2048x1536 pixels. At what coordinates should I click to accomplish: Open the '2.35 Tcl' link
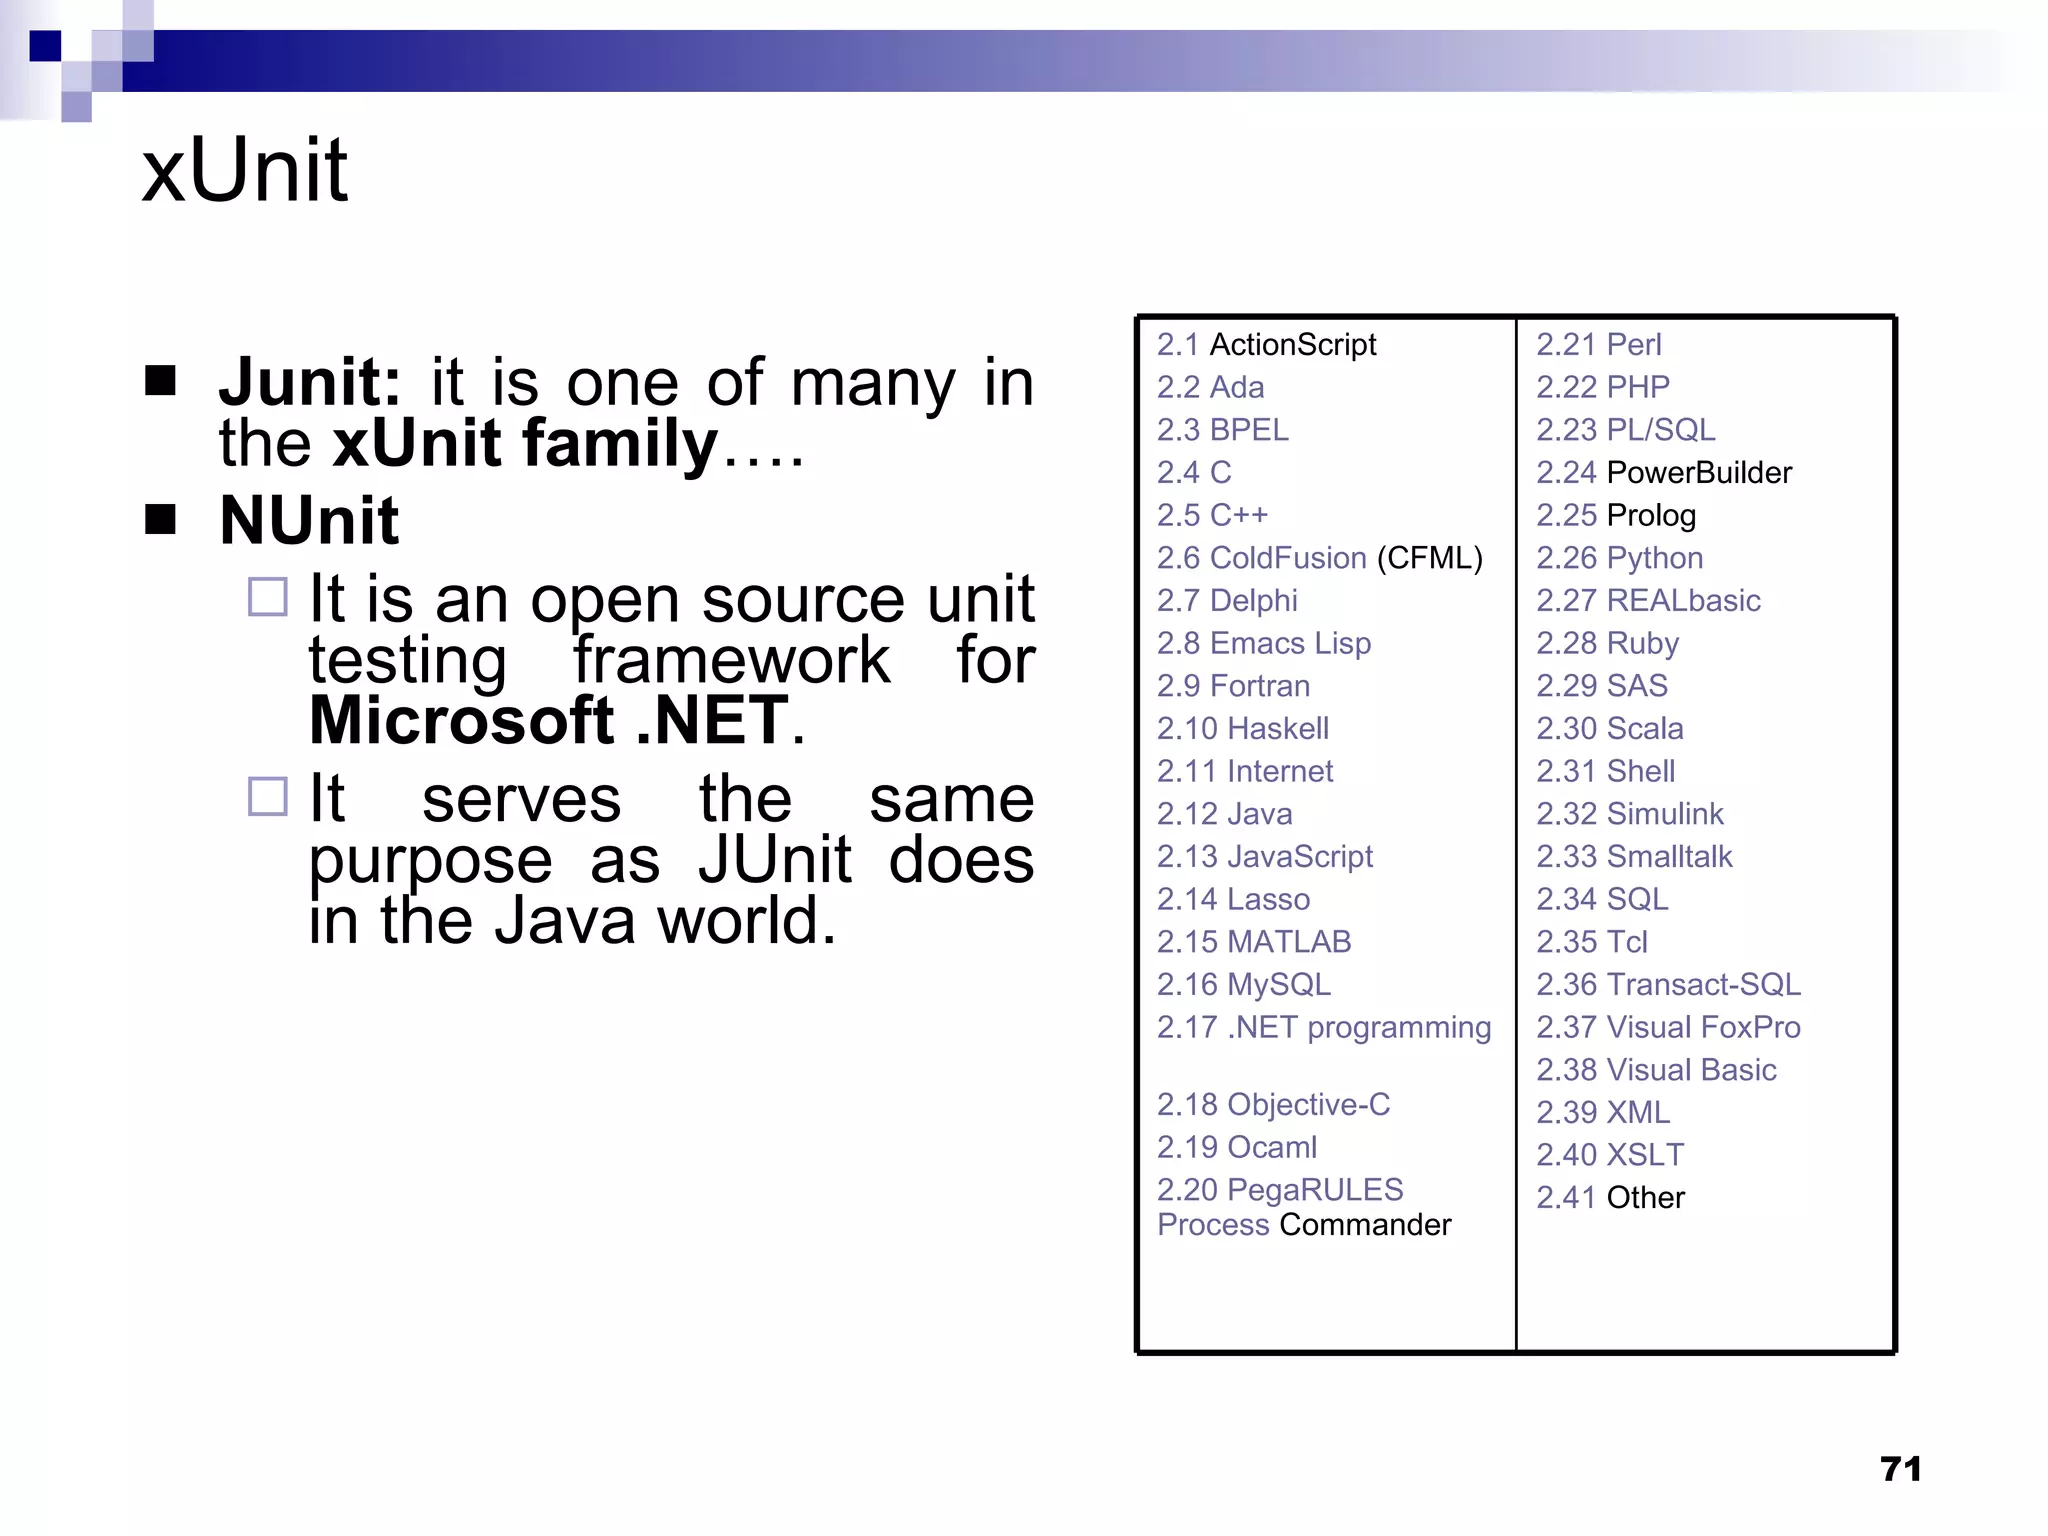[x=1592, y=942]
